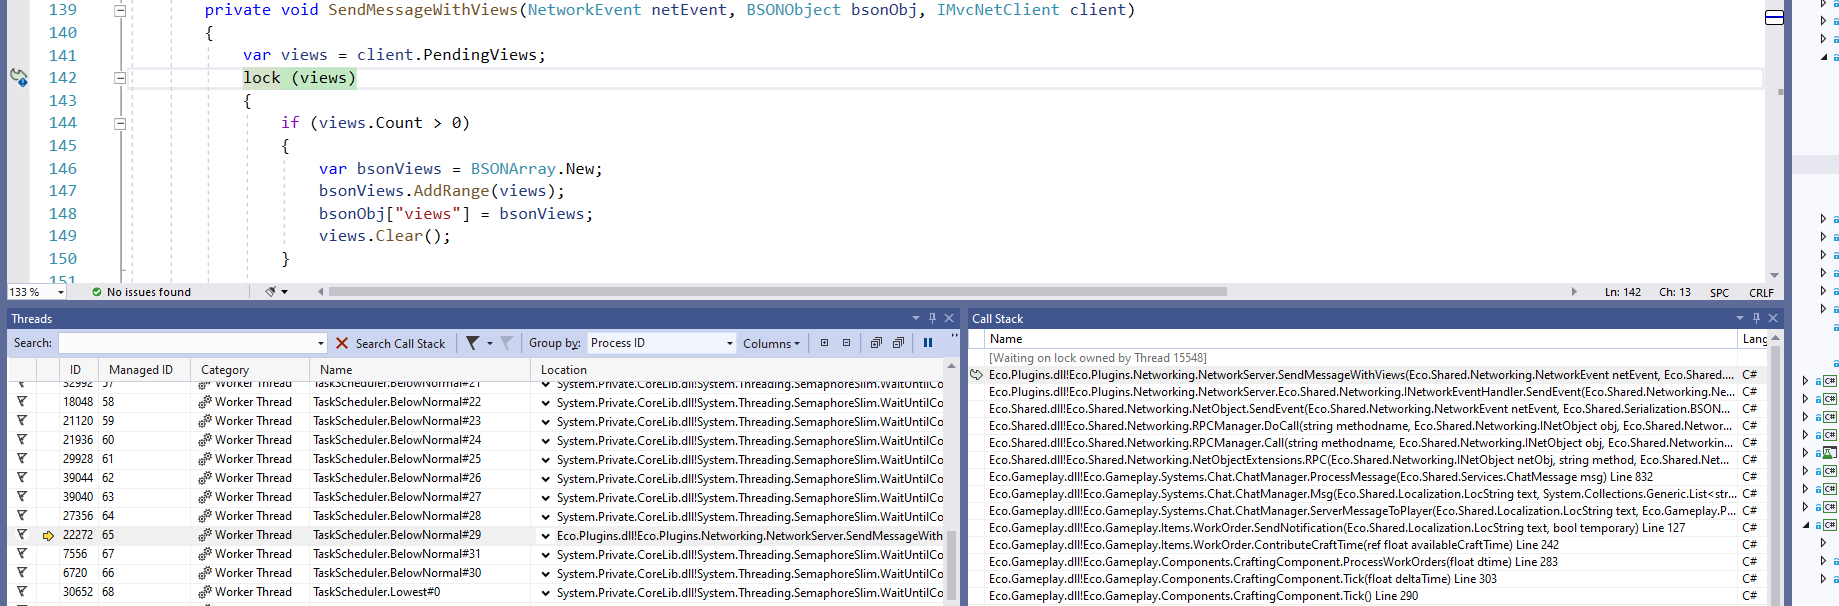Click the editor split-view handle icon
Image resolution: width=1839 pixels, height=606 pixels.
click(1774, 17)
